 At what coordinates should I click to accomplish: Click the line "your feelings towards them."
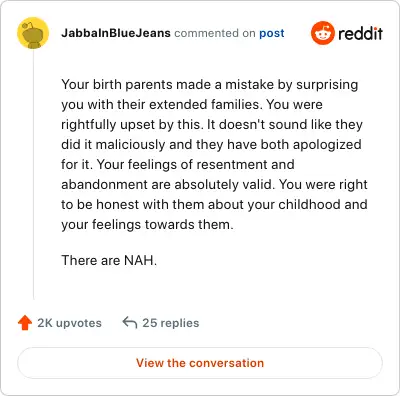[147, 224]
